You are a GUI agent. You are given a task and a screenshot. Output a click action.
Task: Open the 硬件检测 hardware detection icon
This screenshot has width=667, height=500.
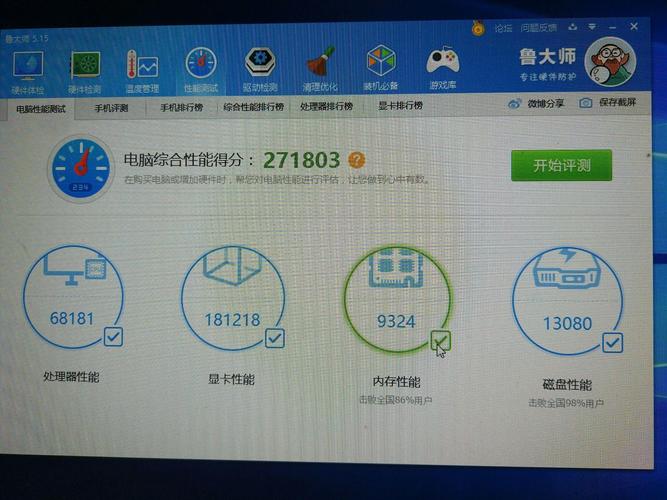[x=85, y=71]
